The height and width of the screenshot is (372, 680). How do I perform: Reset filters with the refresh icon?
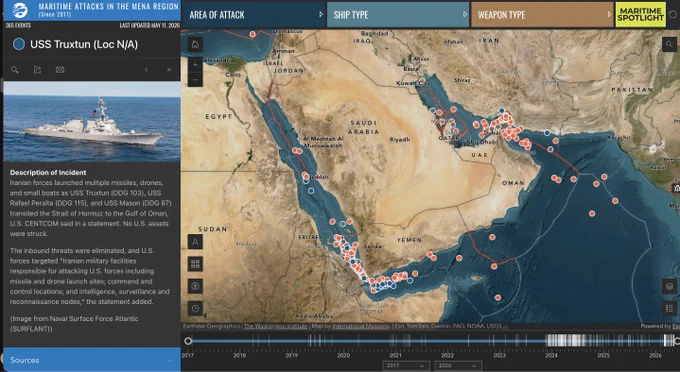(673, 14)
